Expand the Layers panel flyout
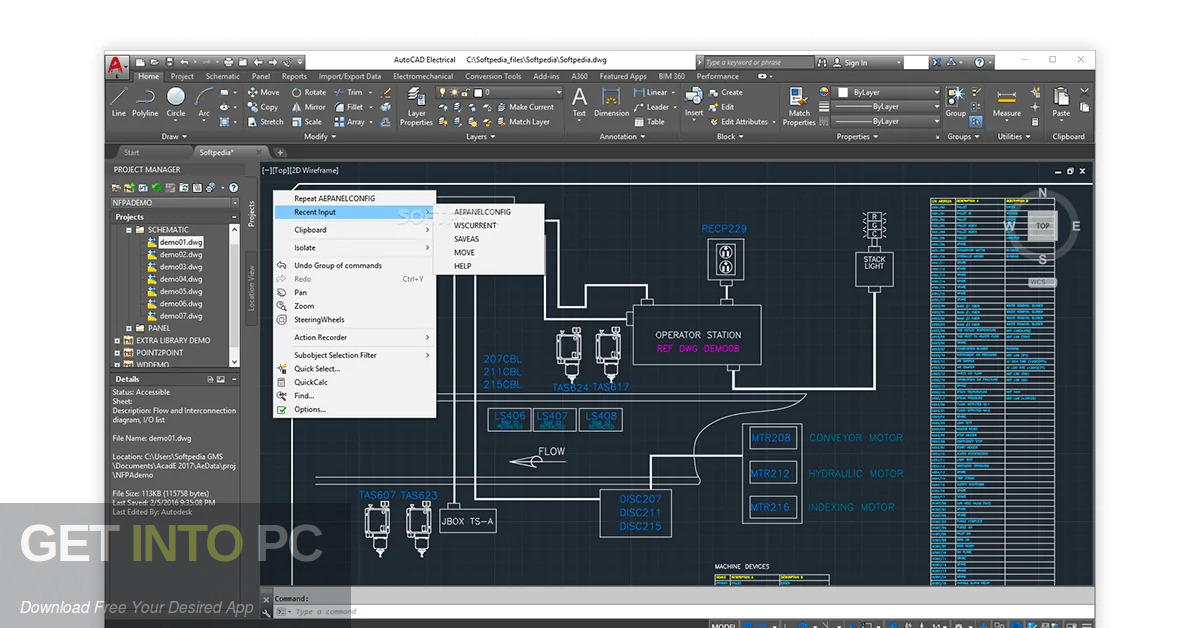Screen dimensions: 1200x628 481,136
